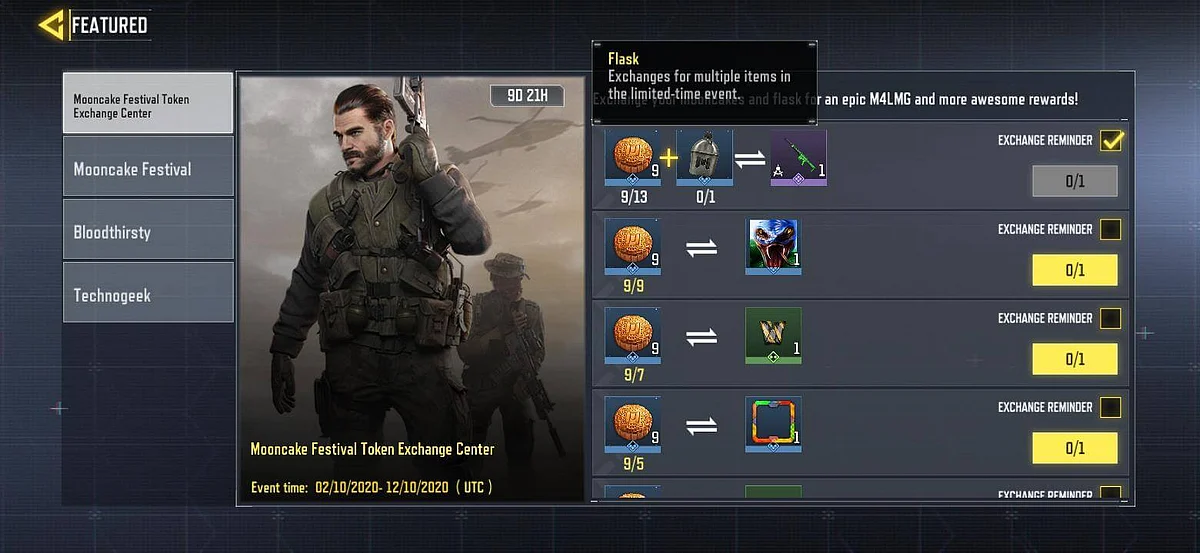Click the soldier character banner image
This screenshot has width=1200, height=553.
tap(411, 289)
